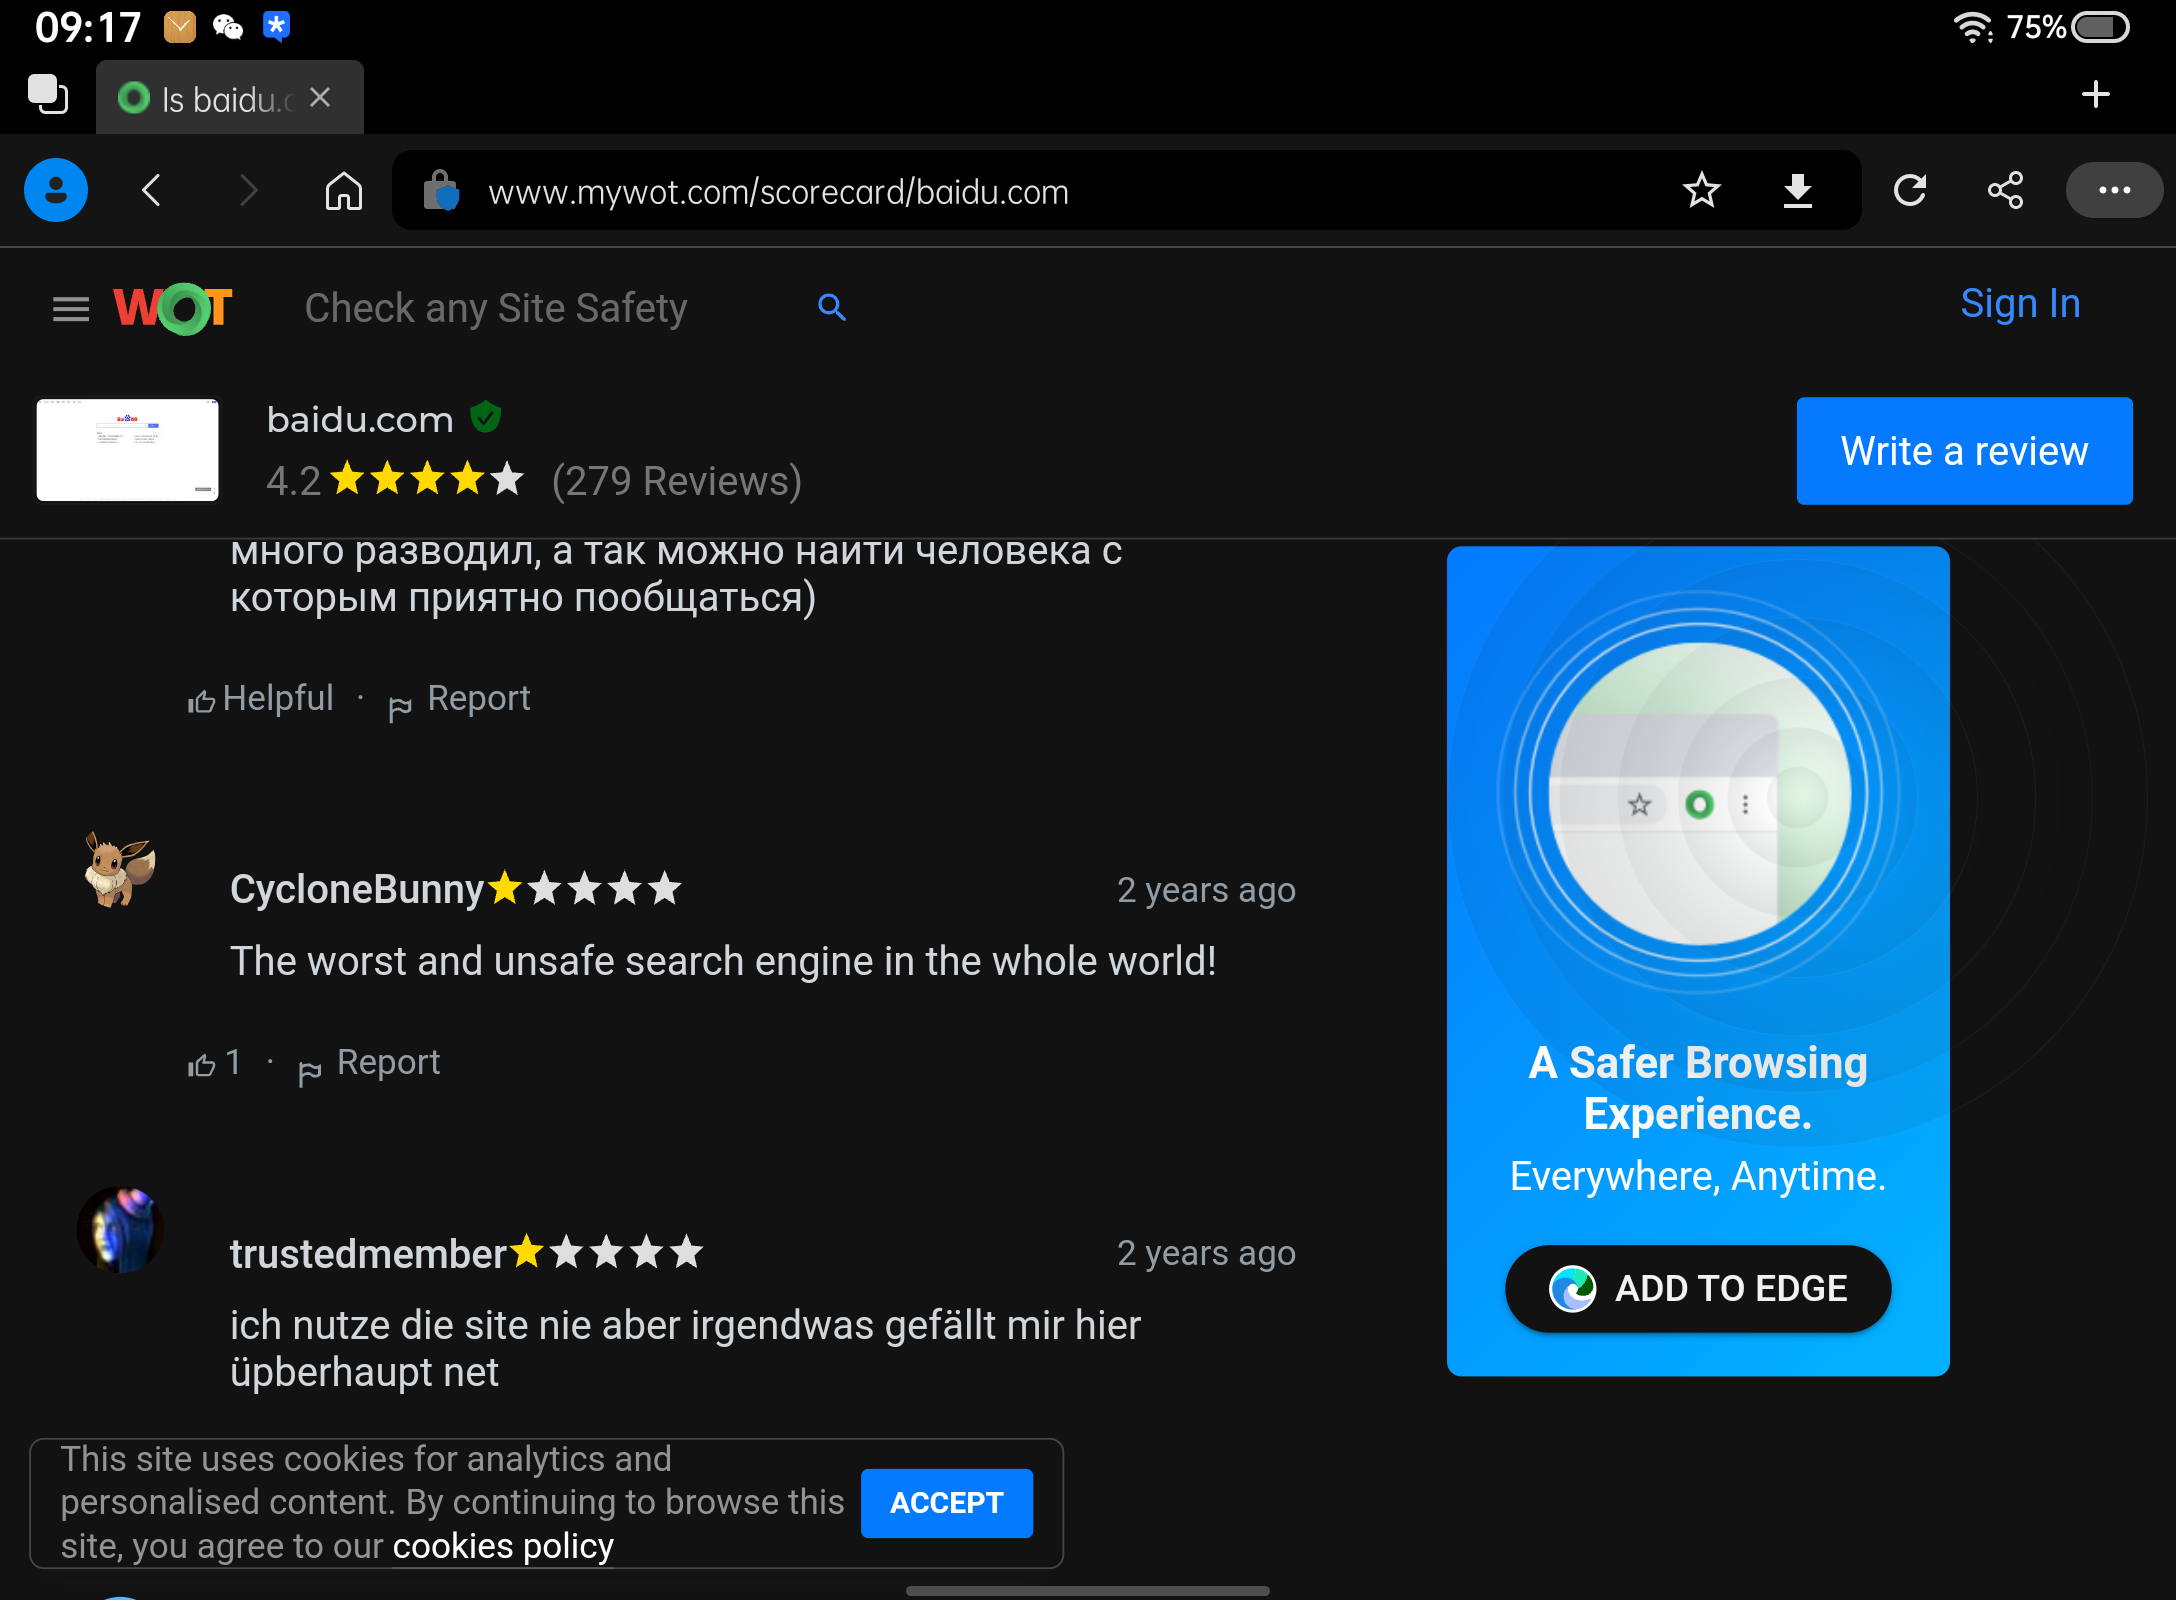
Task: Tap the orange mail notification icon
Action: [180, 27]
